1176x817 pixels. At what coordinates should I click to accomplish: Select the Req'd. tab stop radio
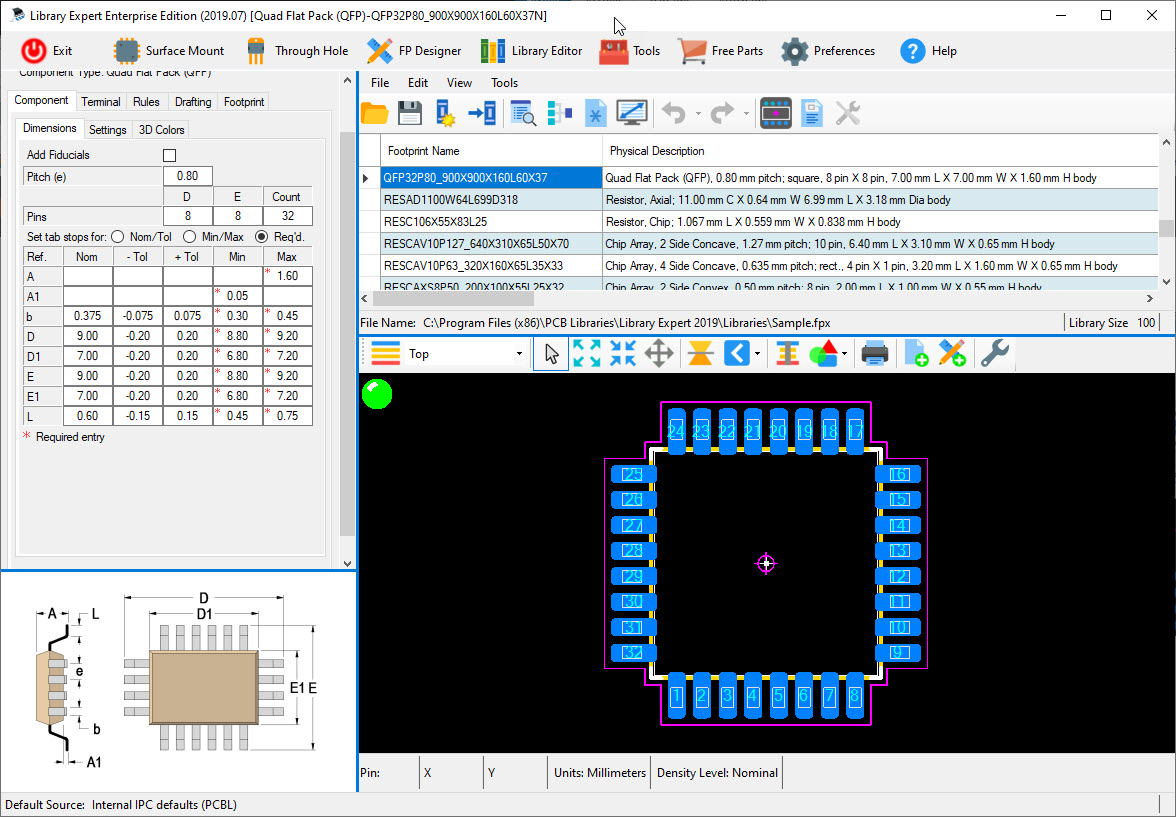[x=261, y=236]
